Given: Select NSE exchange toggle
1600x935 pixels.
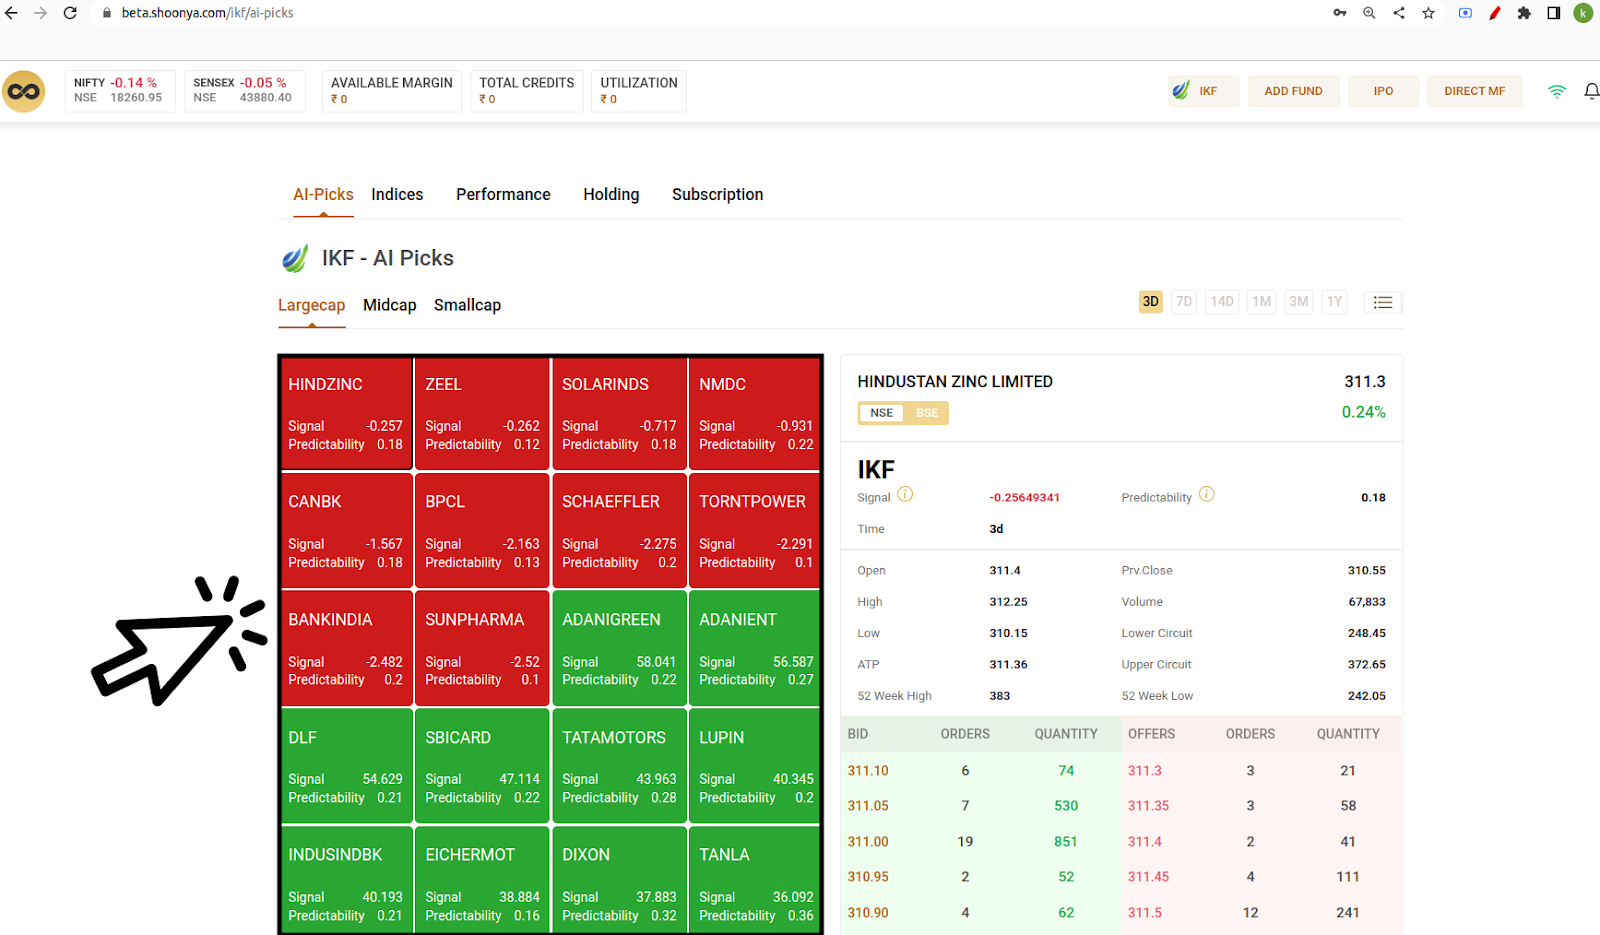Looking at the screenshot, I should [881, 413].
